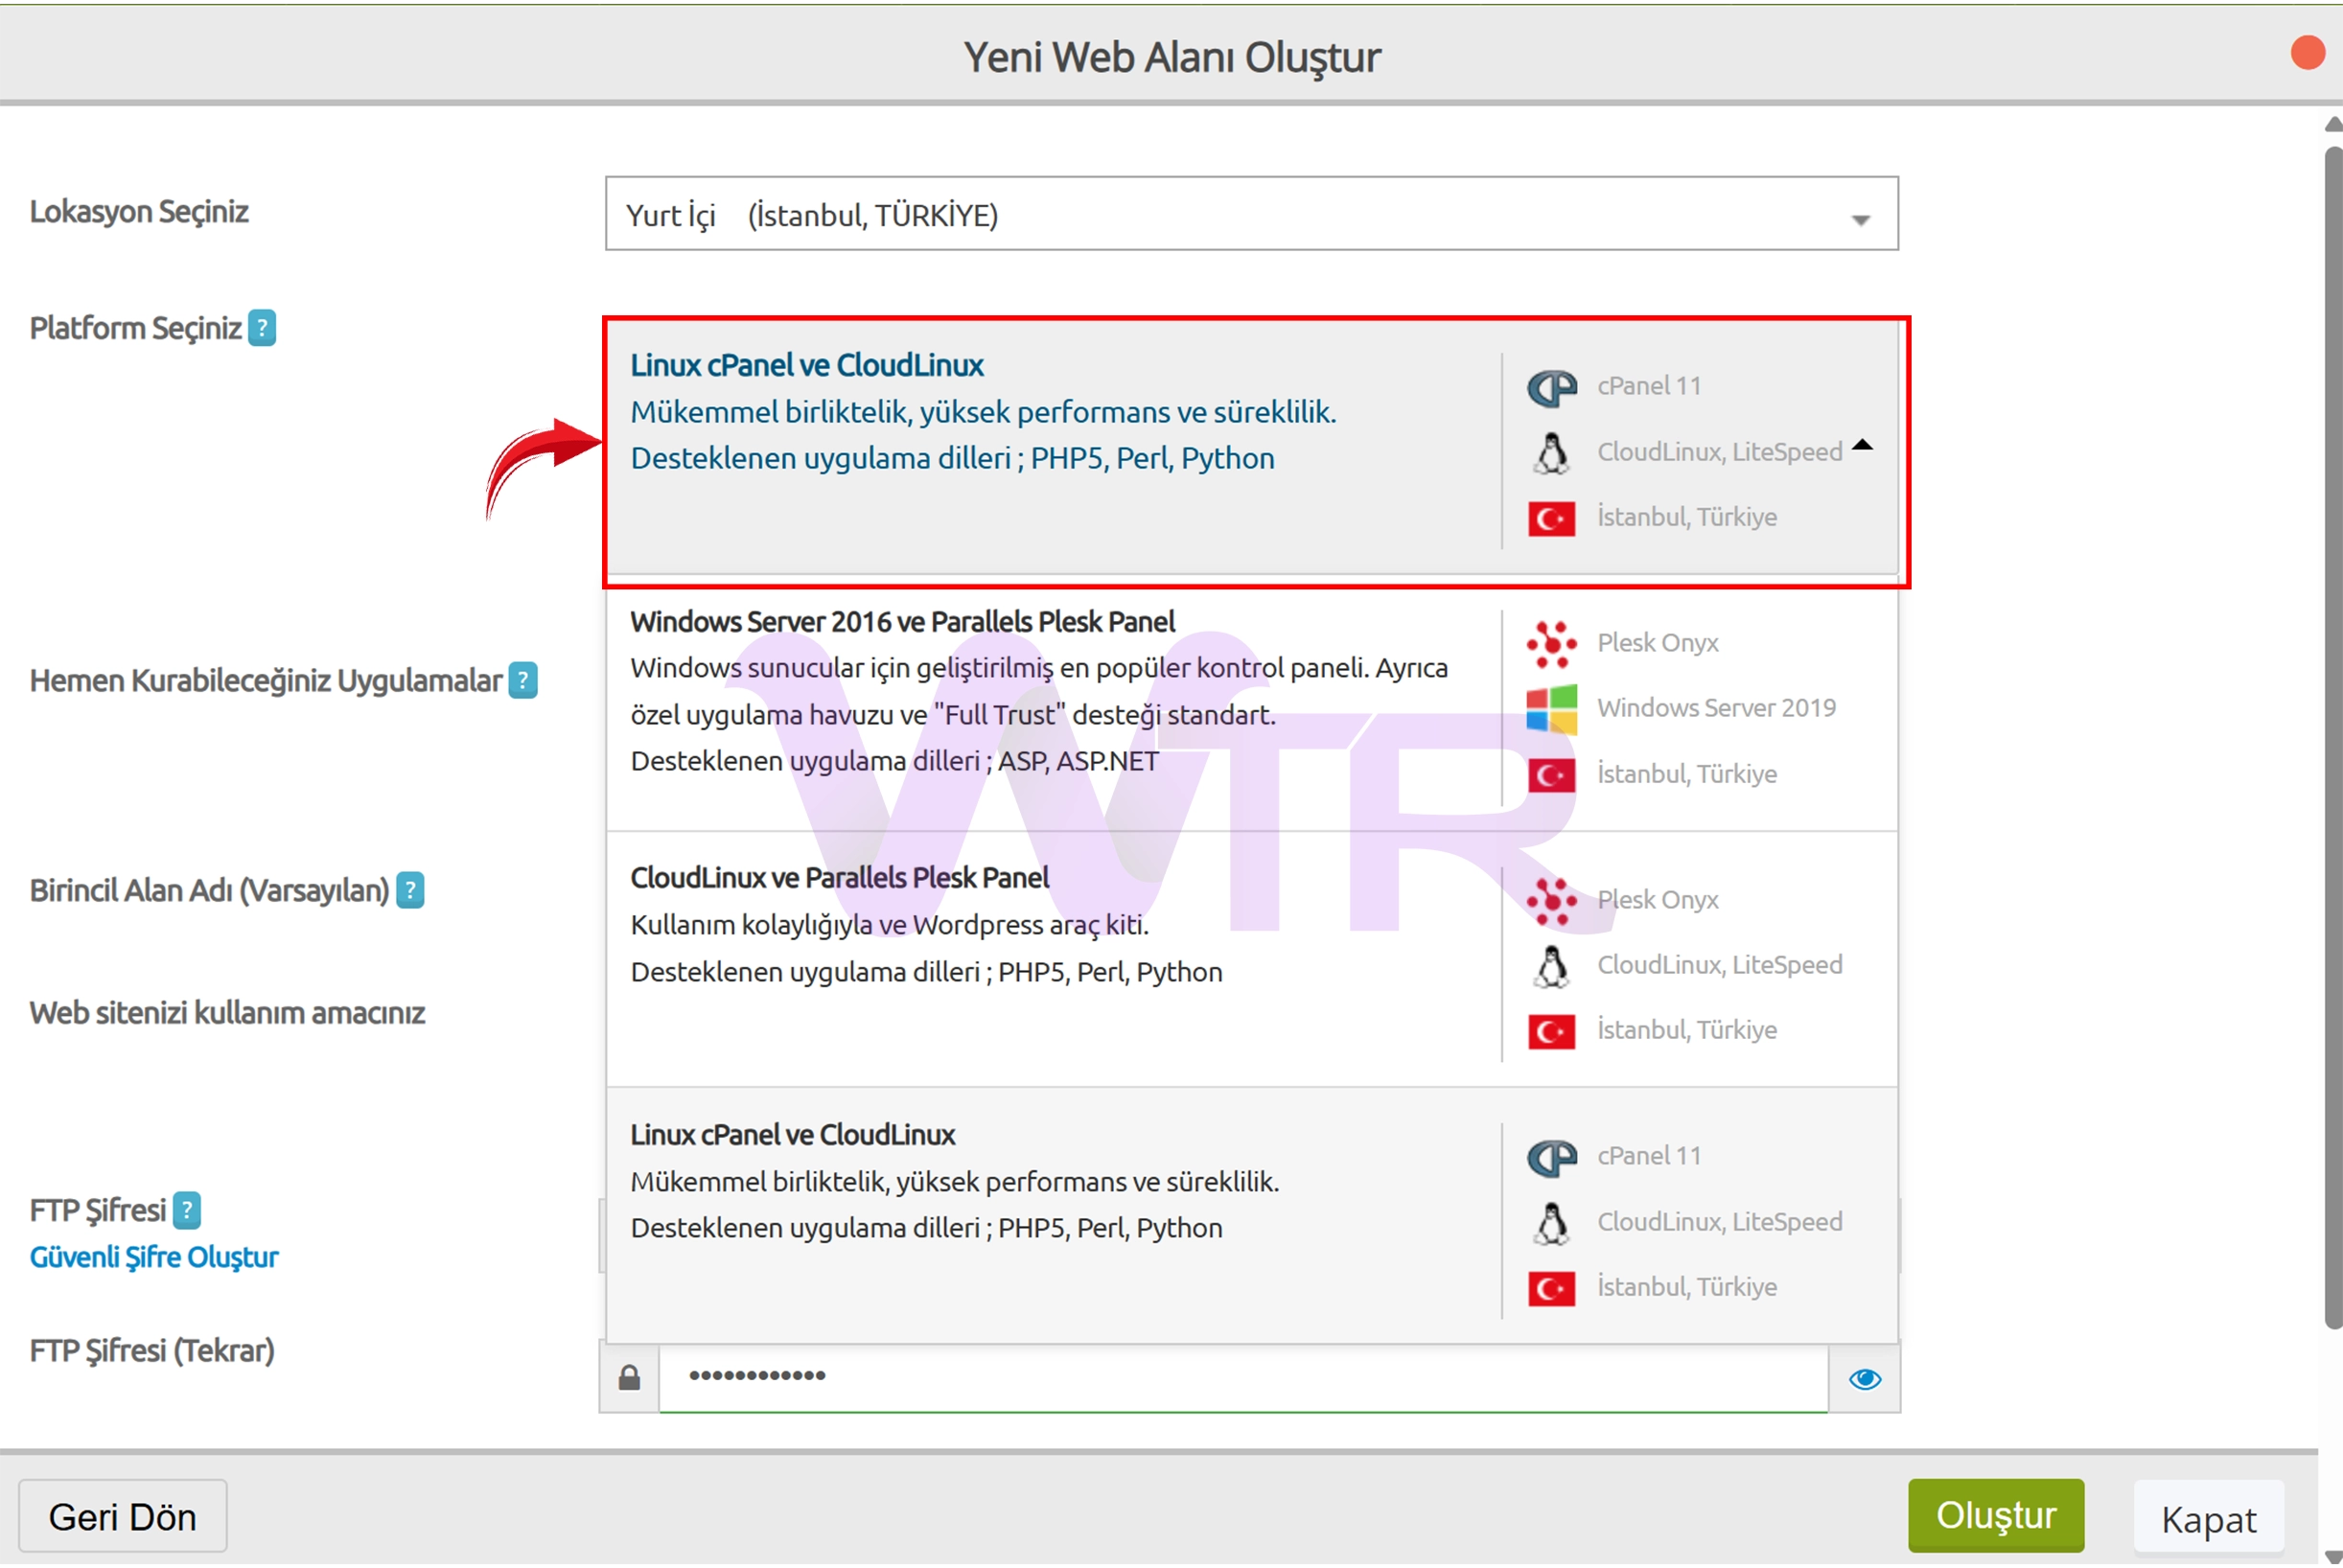Click the Geri Dön button
2343x1568 pixels.
pyautogui.click(x=123, y=1516)
